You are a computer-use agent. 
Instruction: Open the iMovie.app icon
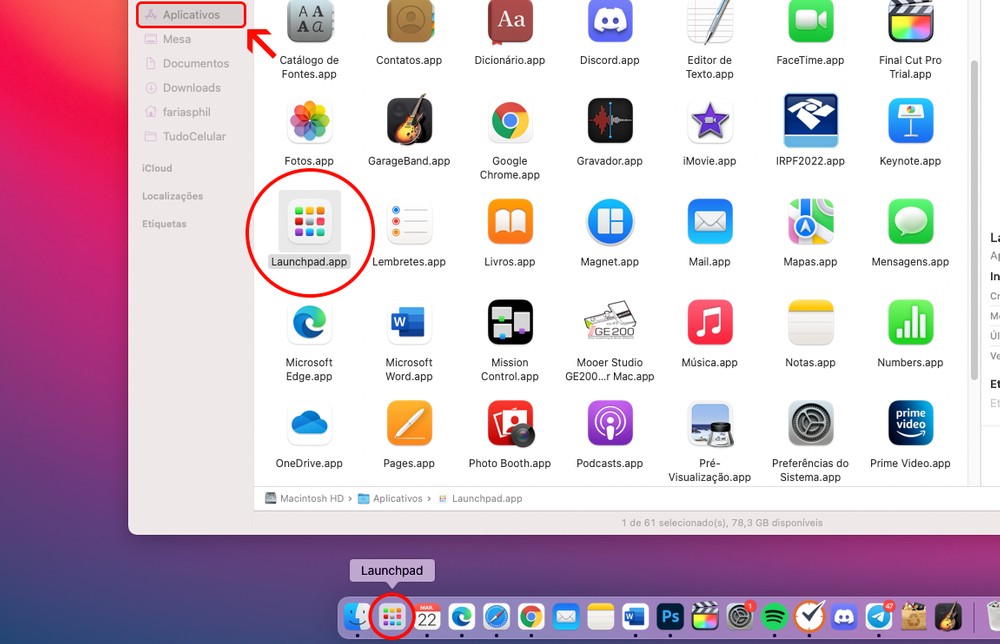click(x=709, y=121)
